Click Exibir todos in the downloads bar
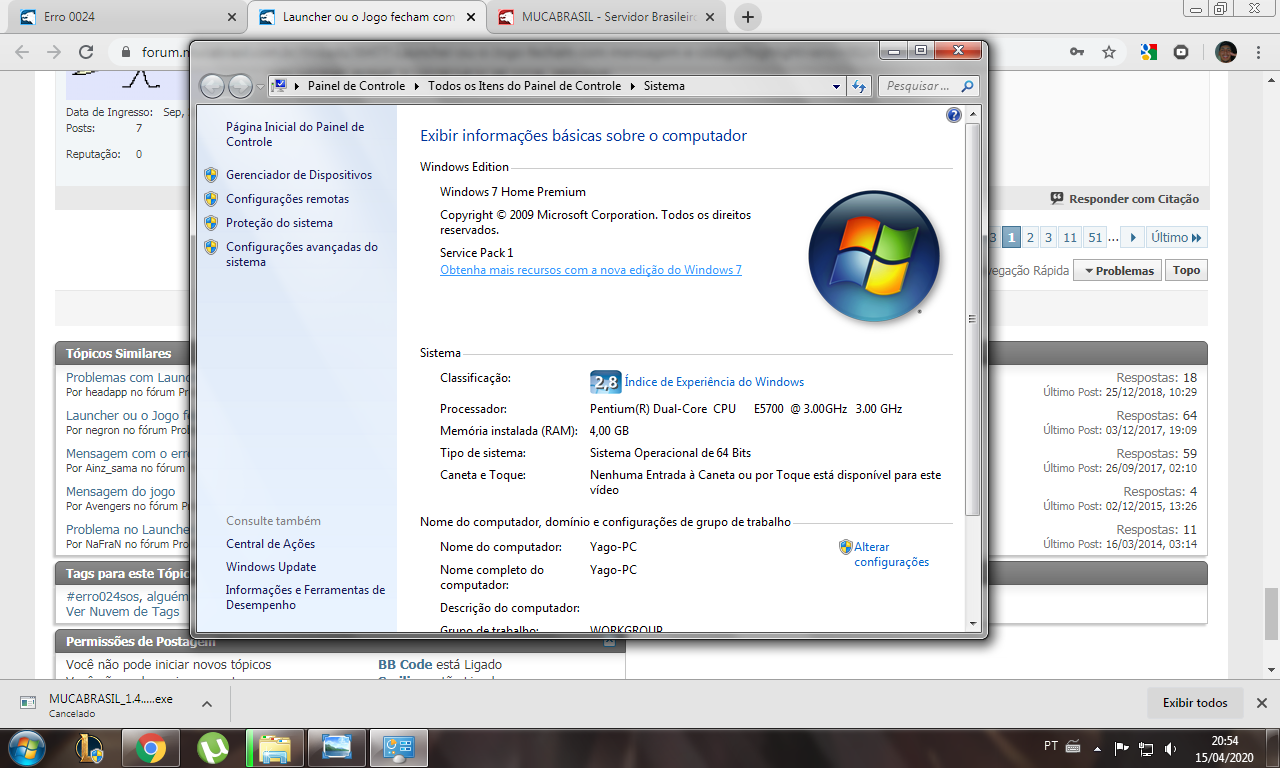This screenshot has height=768, width=1280. pos(1194,703)
